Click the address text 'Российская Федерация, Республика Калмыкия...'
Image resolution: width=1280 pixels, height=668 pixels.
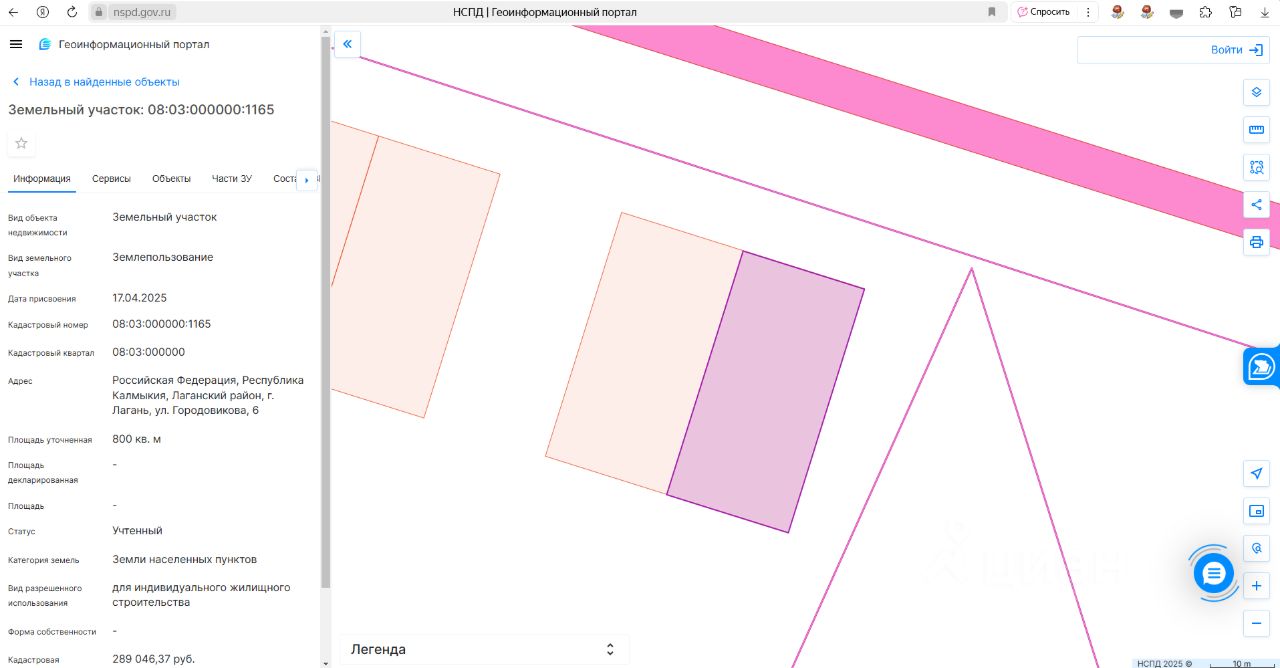(x=208, y=395)
